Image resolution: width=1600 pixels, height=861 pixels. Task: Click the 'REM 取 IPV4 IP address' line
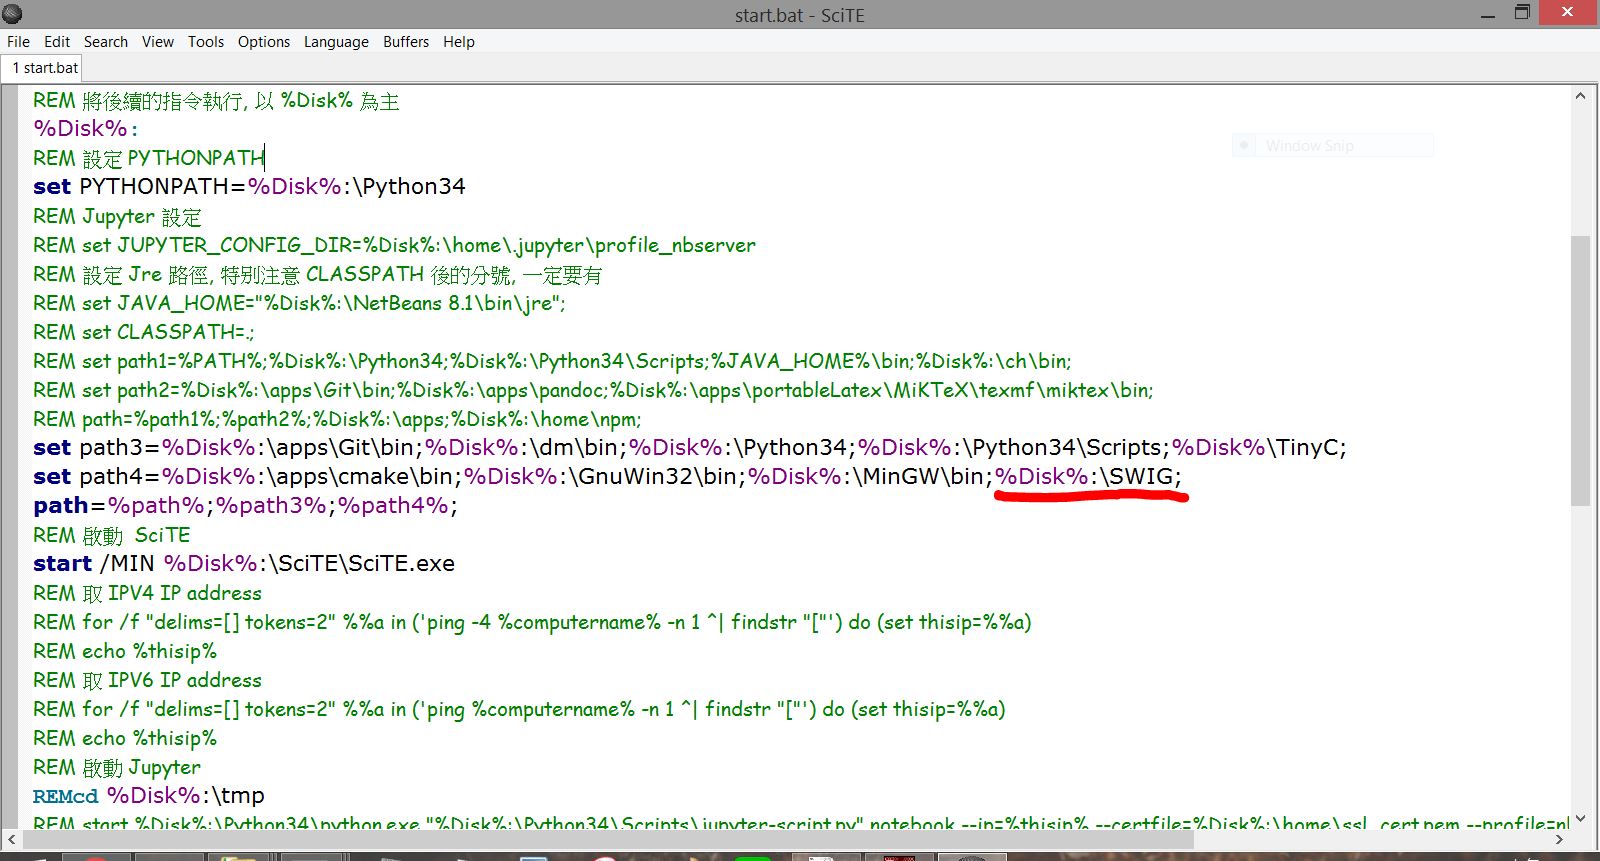[x=147, y=593]
